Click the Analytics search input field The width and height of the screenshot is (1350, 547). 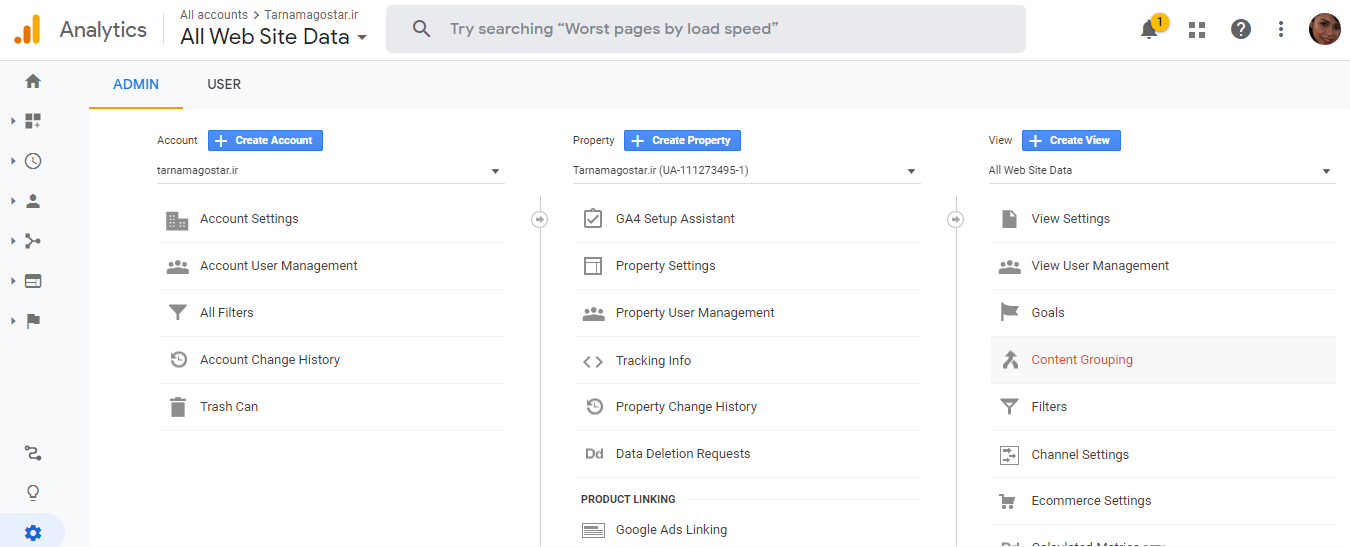coord(706,29)
